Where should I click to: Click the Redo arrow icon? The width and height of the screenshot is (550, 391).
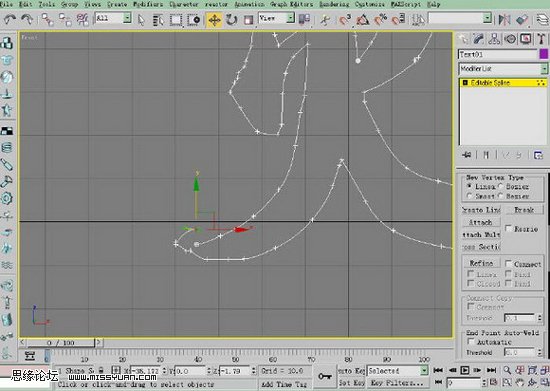[27, 19]
